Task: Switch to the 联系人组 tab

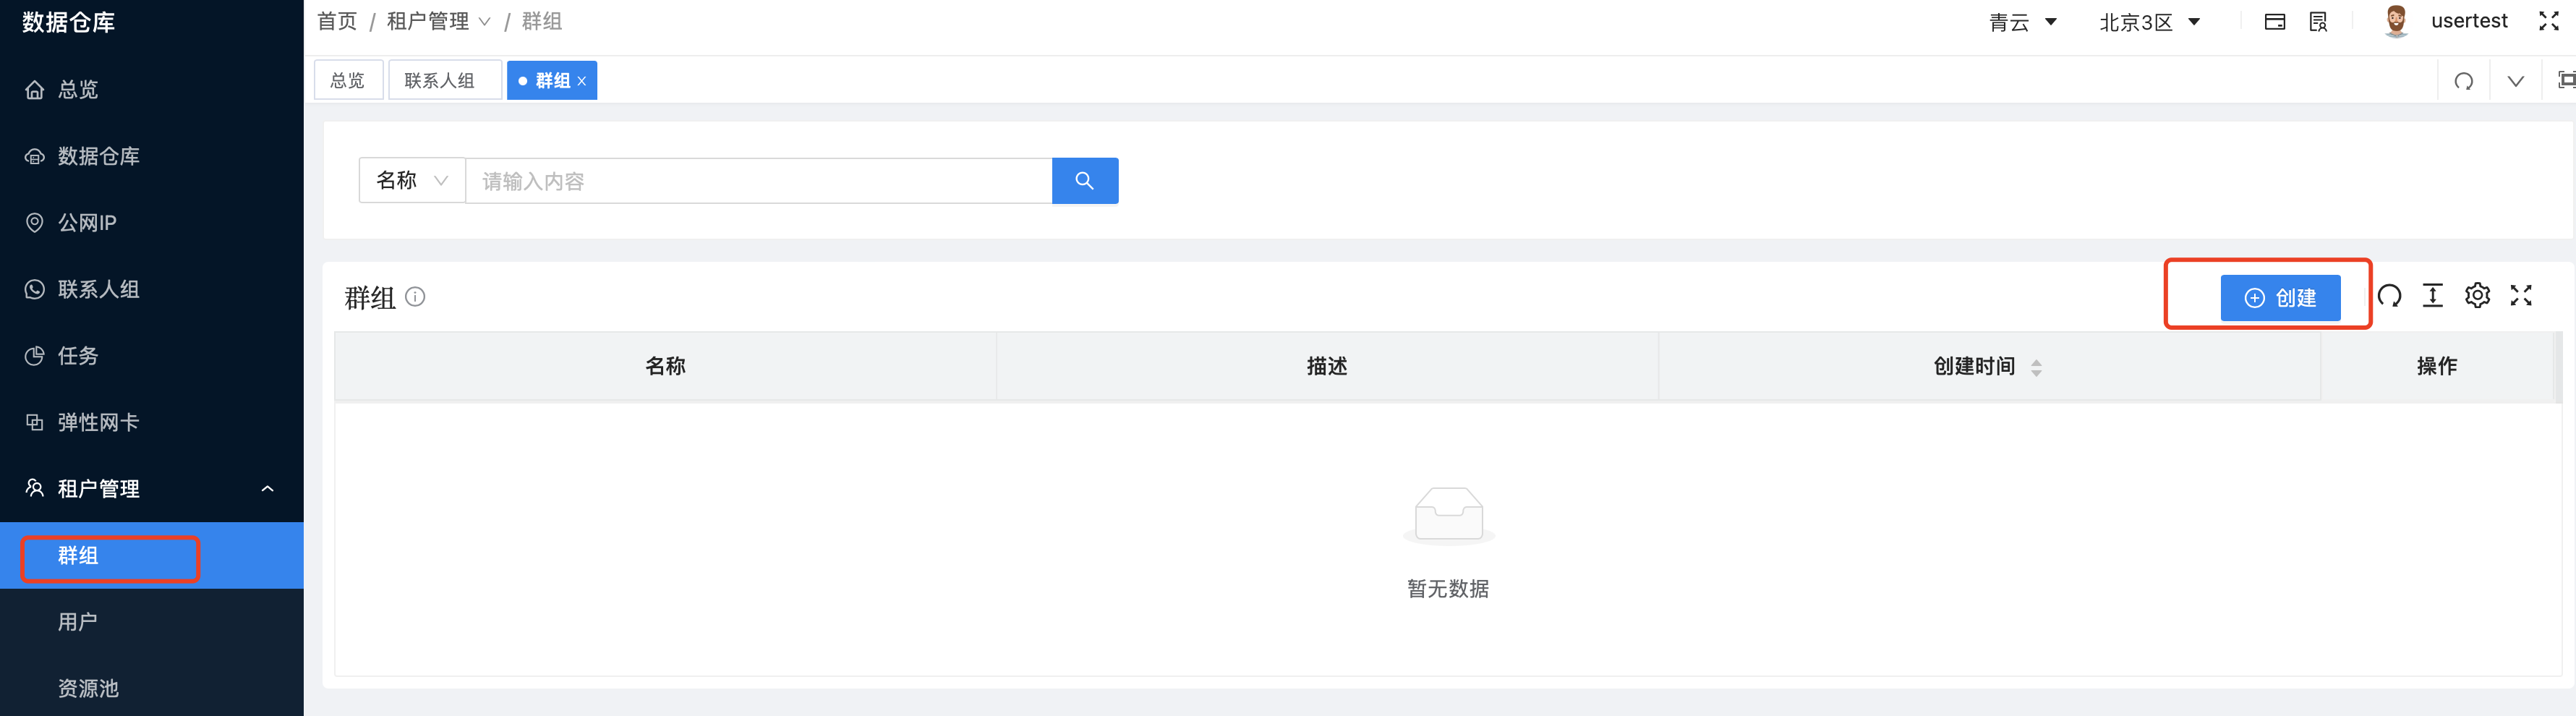Action: [x=444, y=80]
